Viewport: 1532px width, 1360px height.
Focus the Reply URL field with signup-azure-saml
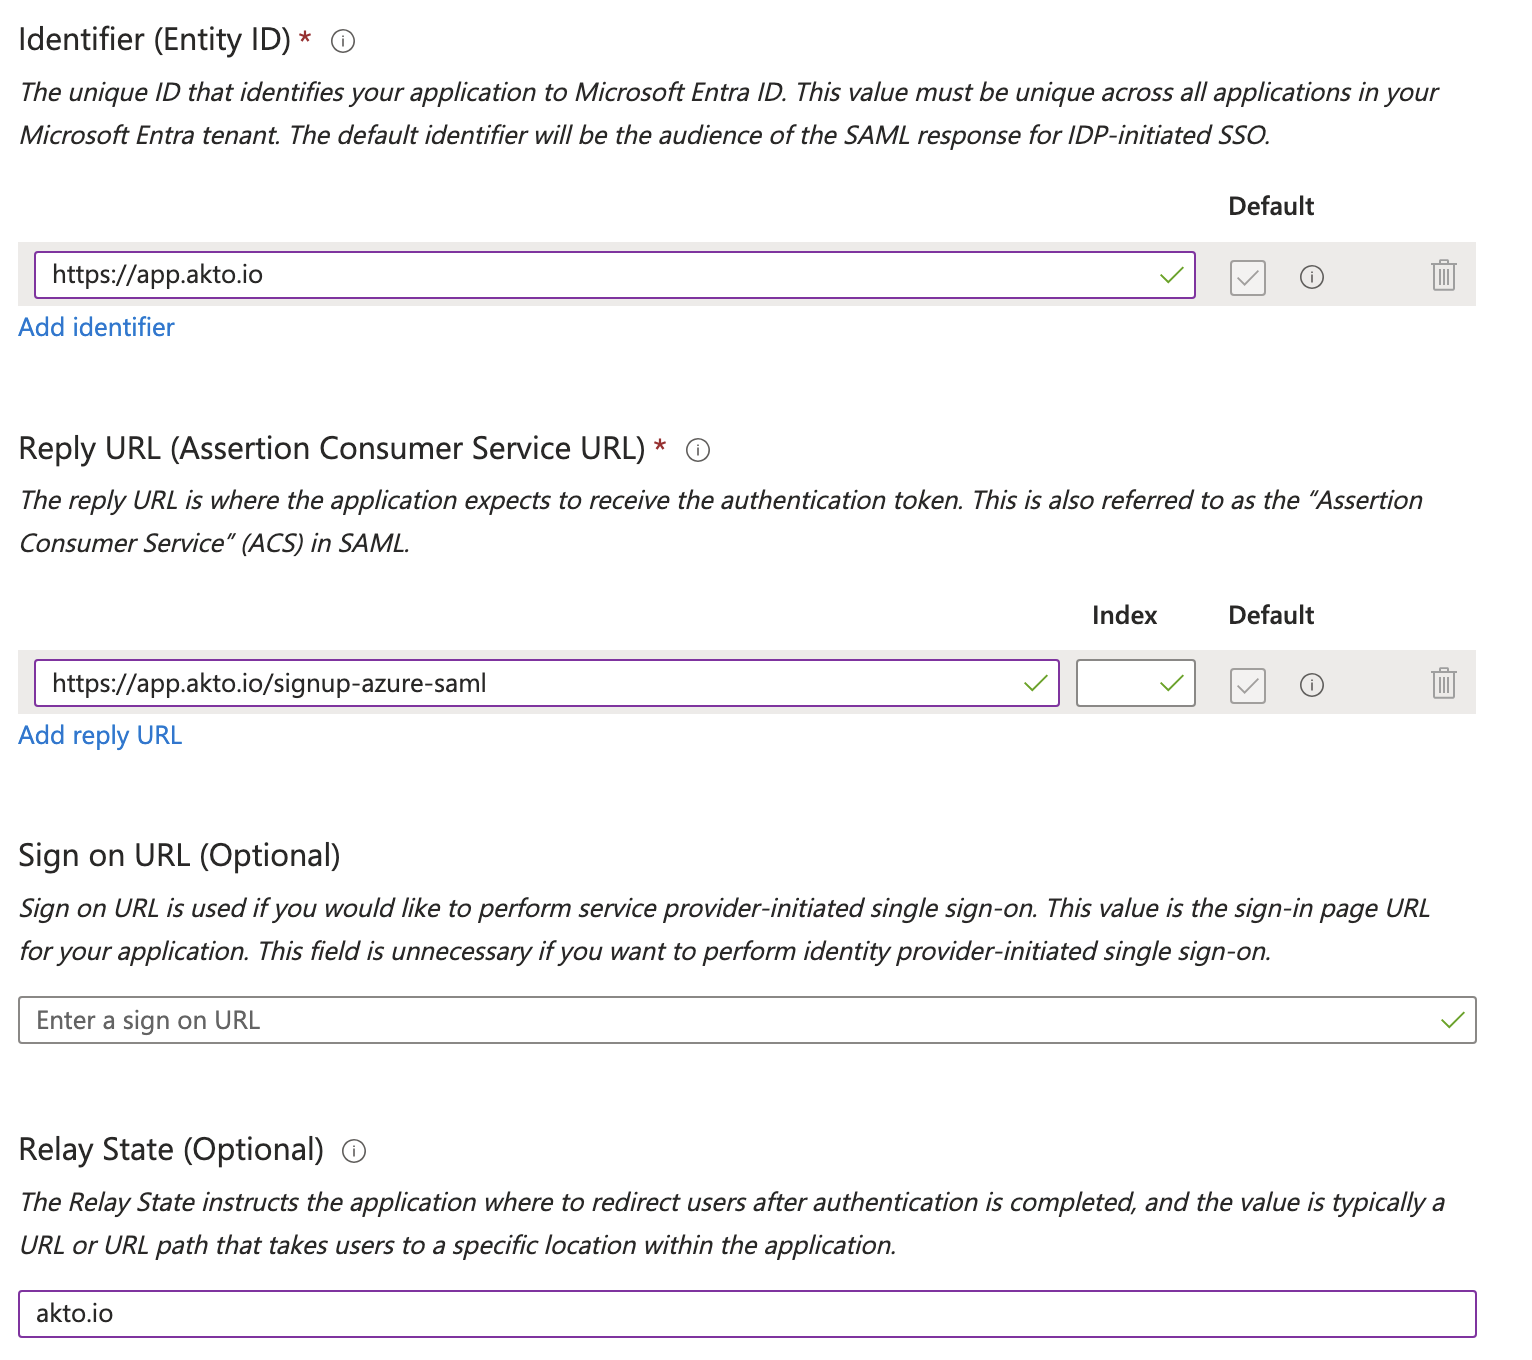(547, 683)
